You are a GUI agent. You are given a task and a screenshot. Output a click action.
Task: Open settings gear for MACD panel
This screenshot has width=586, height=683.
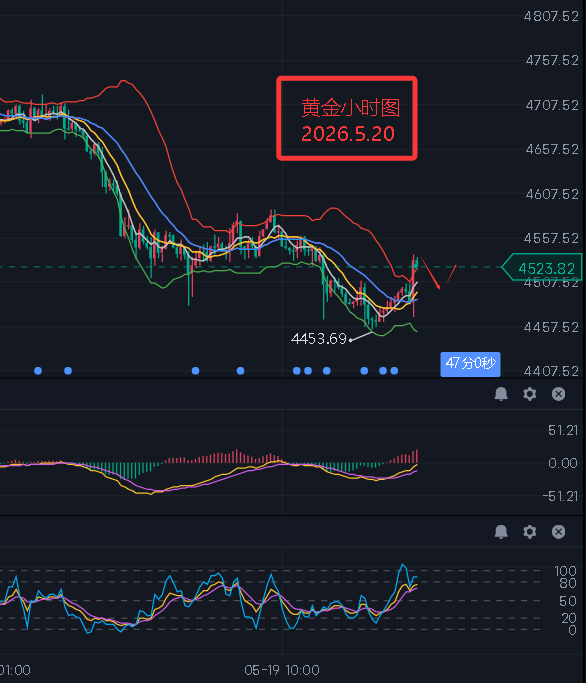point(529,394)
